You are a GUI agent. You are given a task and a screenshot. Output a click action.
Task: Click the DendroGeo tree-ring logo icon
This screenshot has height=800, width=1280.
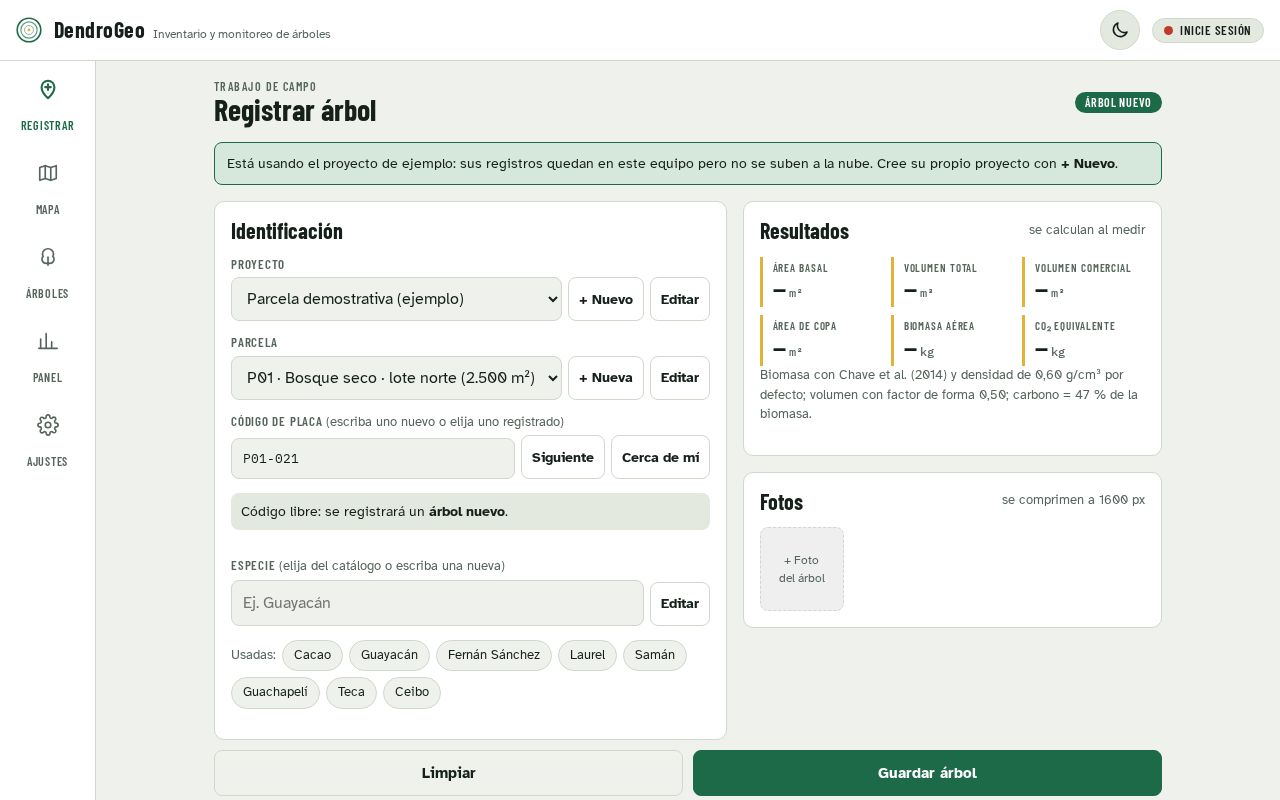click(x=29, y=30)
